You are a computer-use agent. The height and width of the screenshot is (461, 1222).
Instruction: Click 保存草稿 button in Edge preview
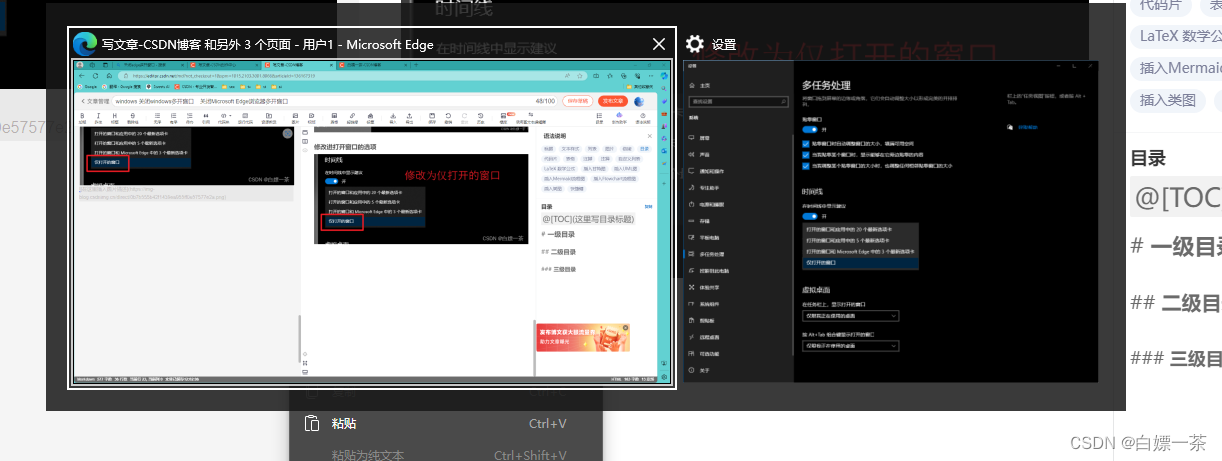(578, 100)
